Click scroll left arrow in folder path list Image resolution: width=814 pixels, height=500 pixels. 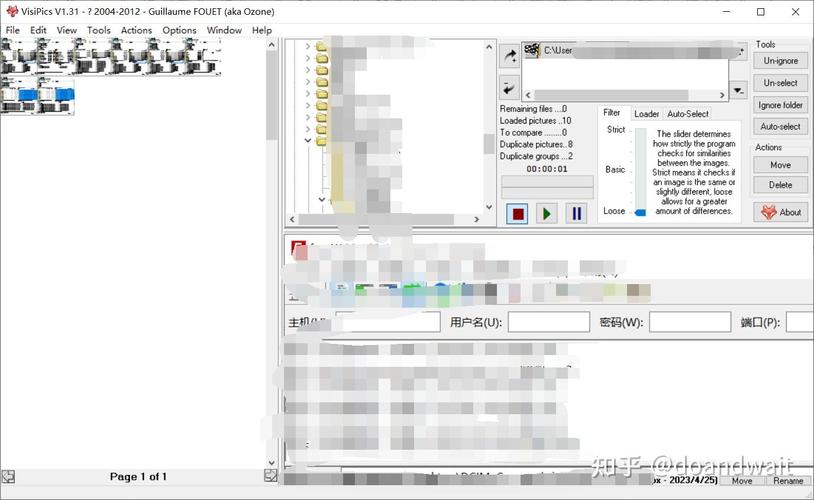click(x=528, y=95)
